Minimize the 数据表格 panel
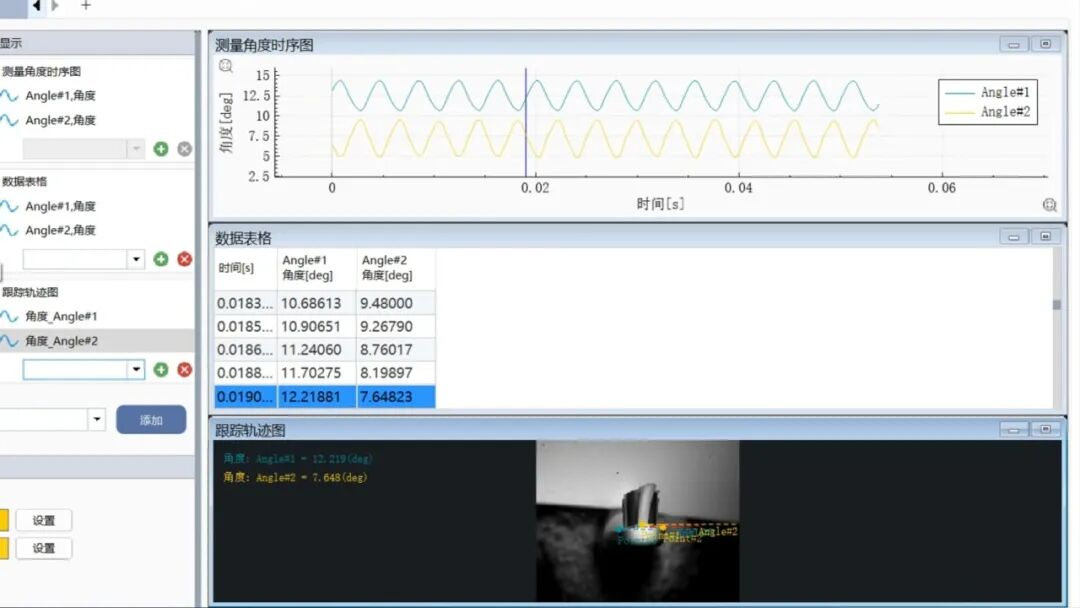 click(1014, 237)
